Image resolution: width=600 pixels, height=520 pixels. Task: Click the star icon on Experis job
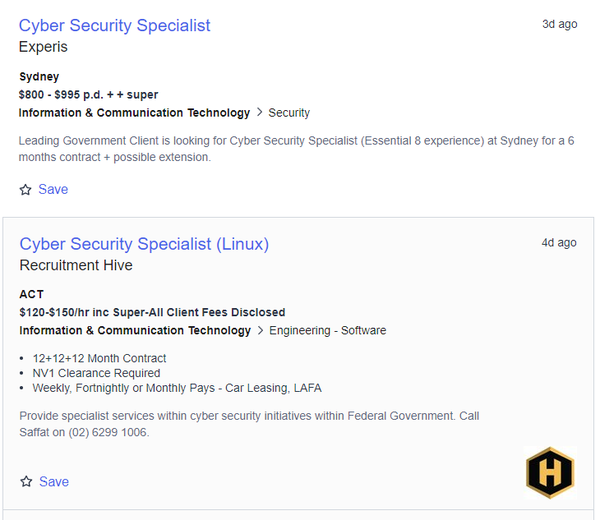[x=26, y=189]
